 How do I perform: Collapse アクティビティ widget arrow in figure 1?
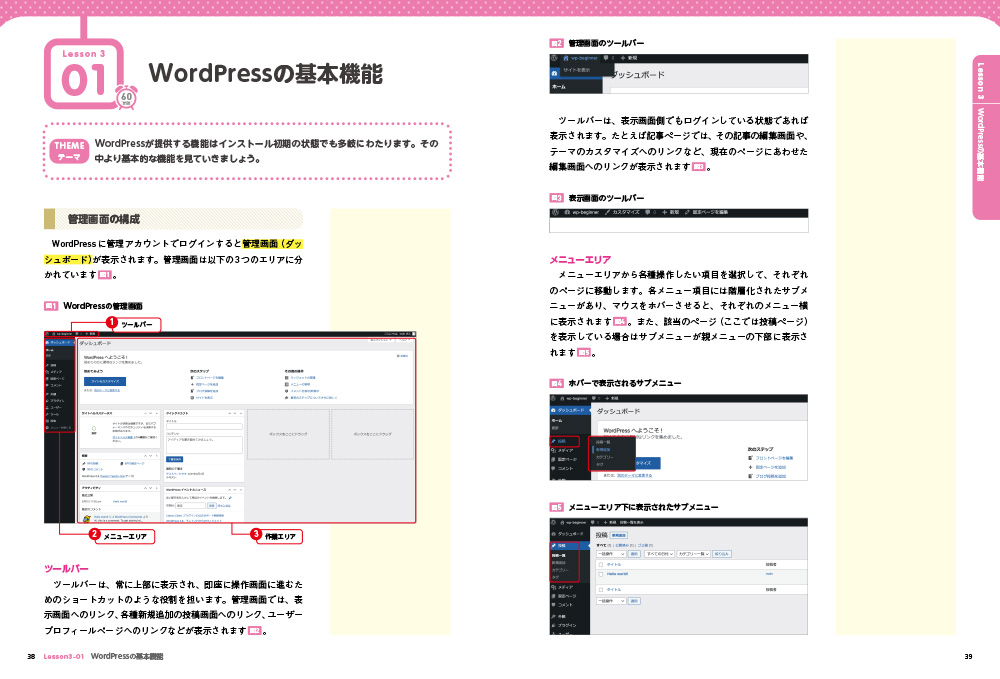(x=158, y=488)
